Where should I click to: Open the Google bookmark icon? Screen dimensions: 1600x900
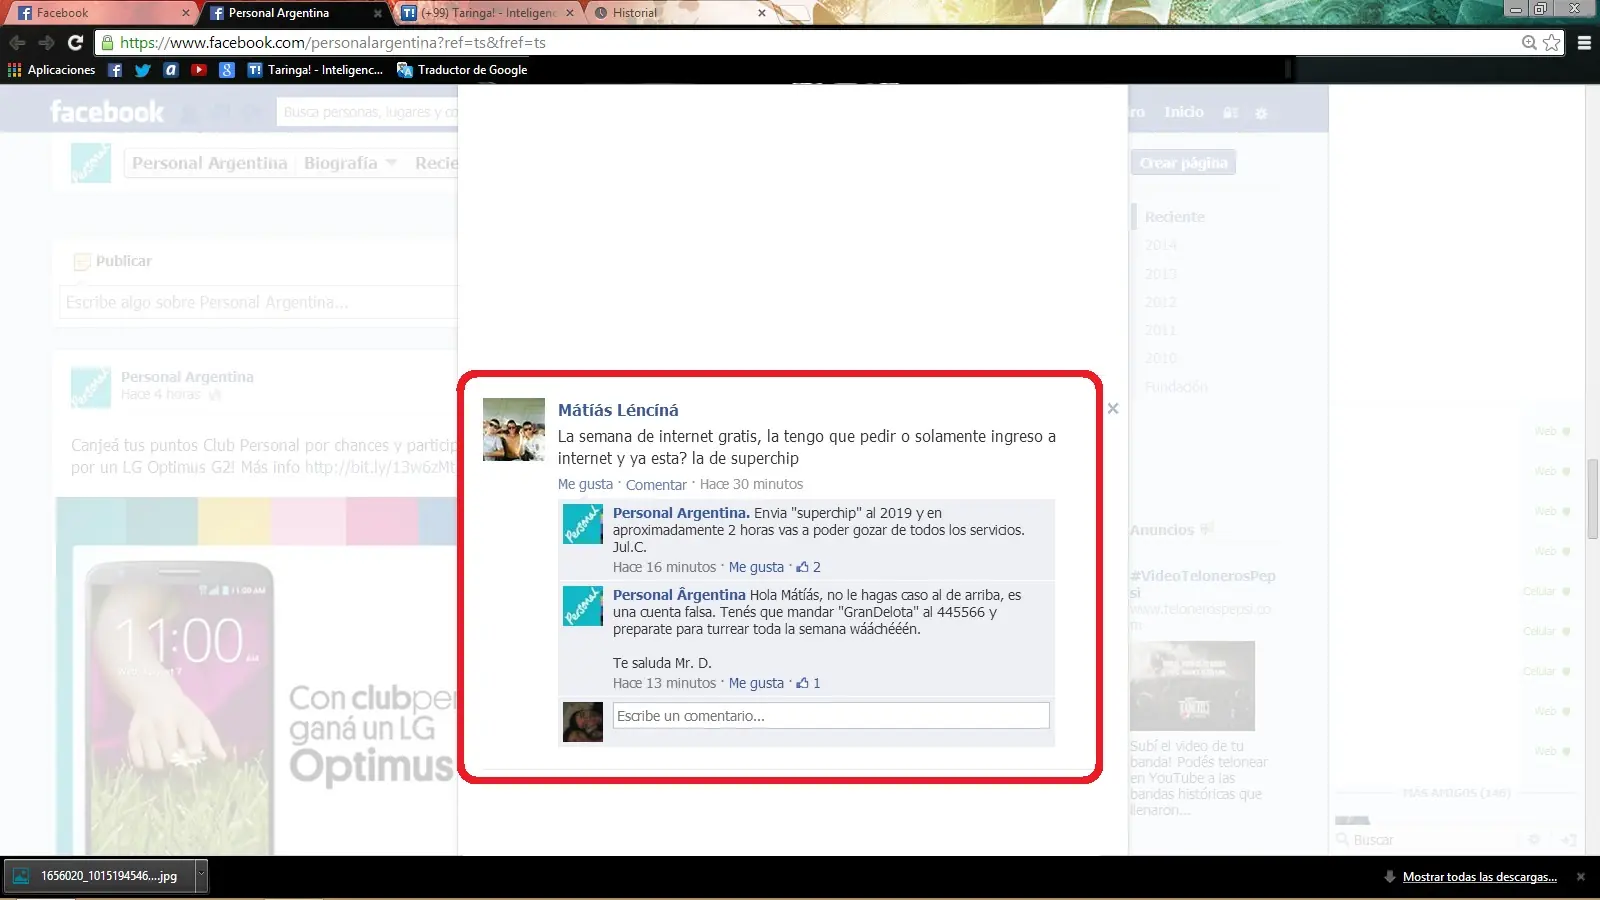pos(227,70)
